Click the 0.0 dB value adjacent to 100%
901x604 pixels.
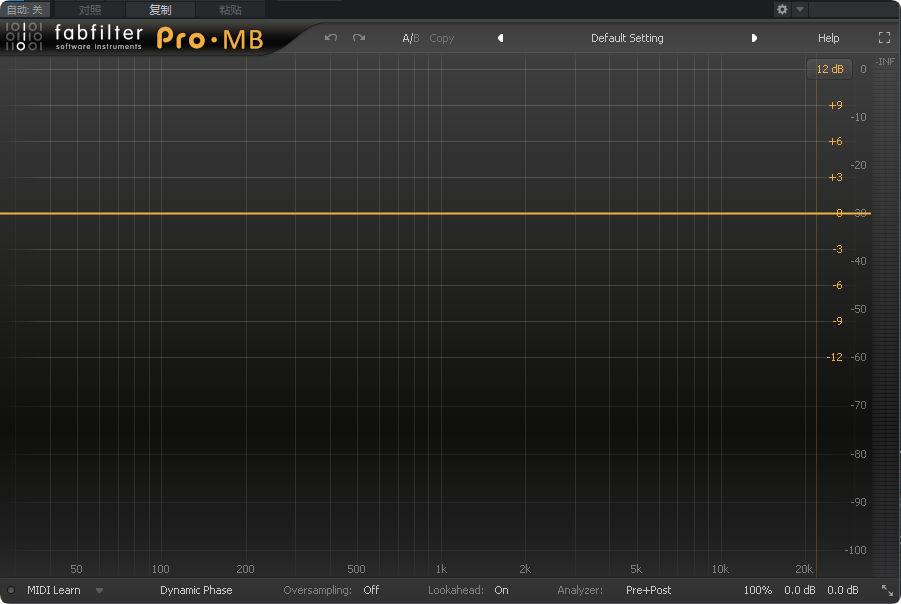coord(799,590)
